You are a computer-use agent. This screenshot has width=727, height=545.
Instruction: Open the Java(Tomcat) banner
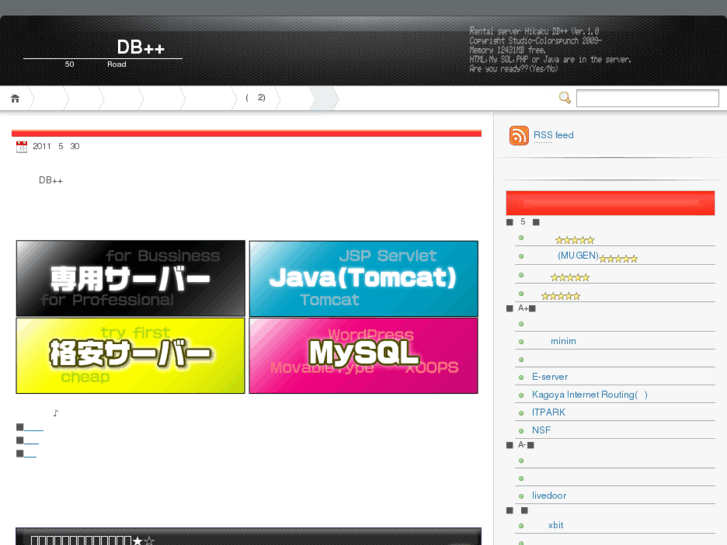pyautogui.click(x=363, y=278)
